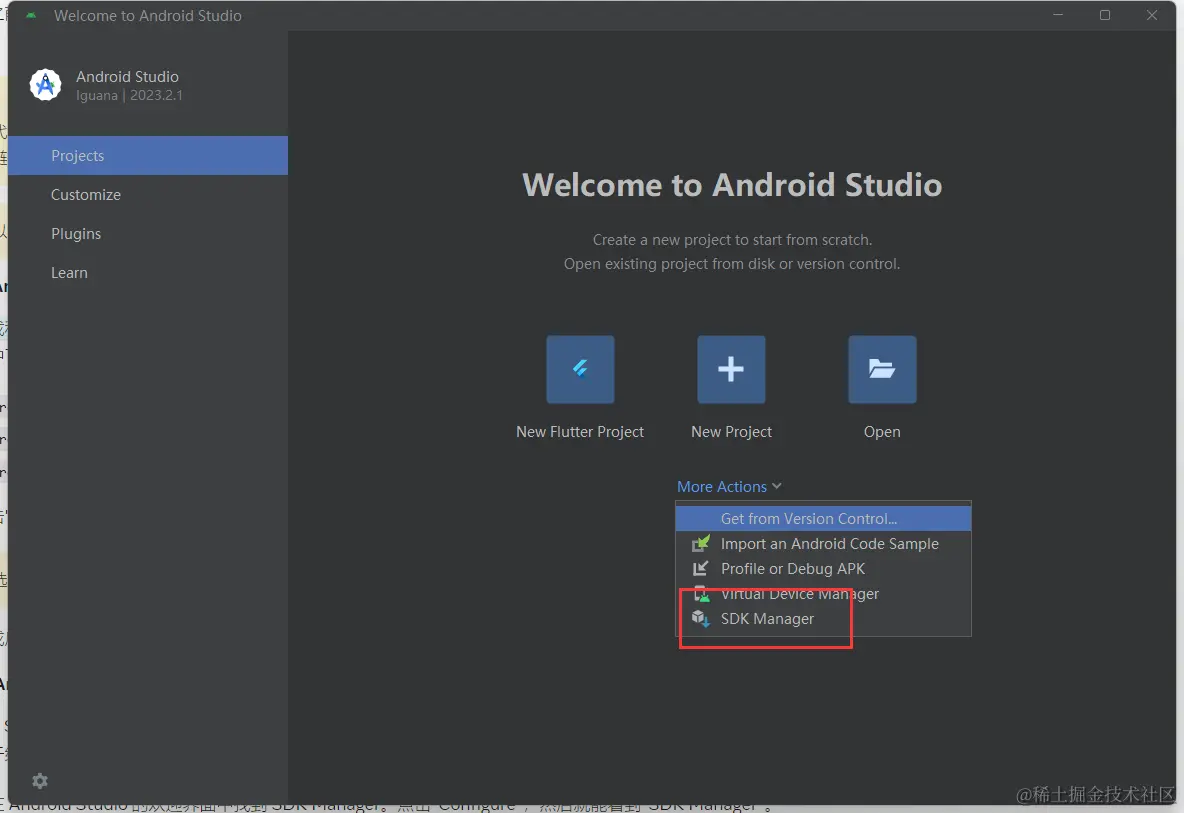Select Get from Version Control menu item
The height and width of the screenshot is (813, 1184).
823,519
